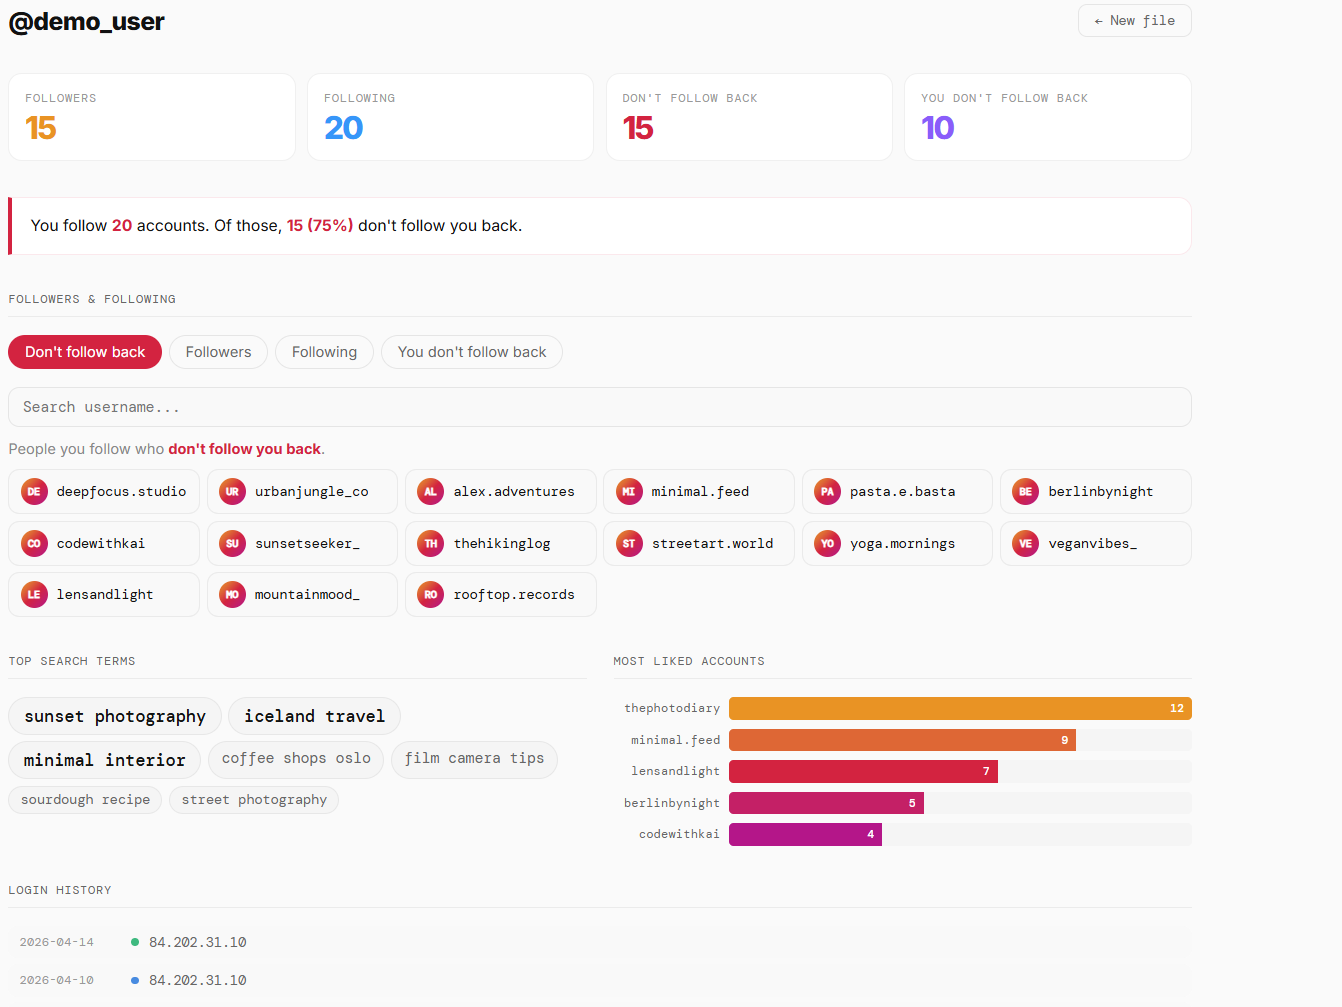
Task: Click the berlinbynight username in the chip list
Action: pos(1100,491)
